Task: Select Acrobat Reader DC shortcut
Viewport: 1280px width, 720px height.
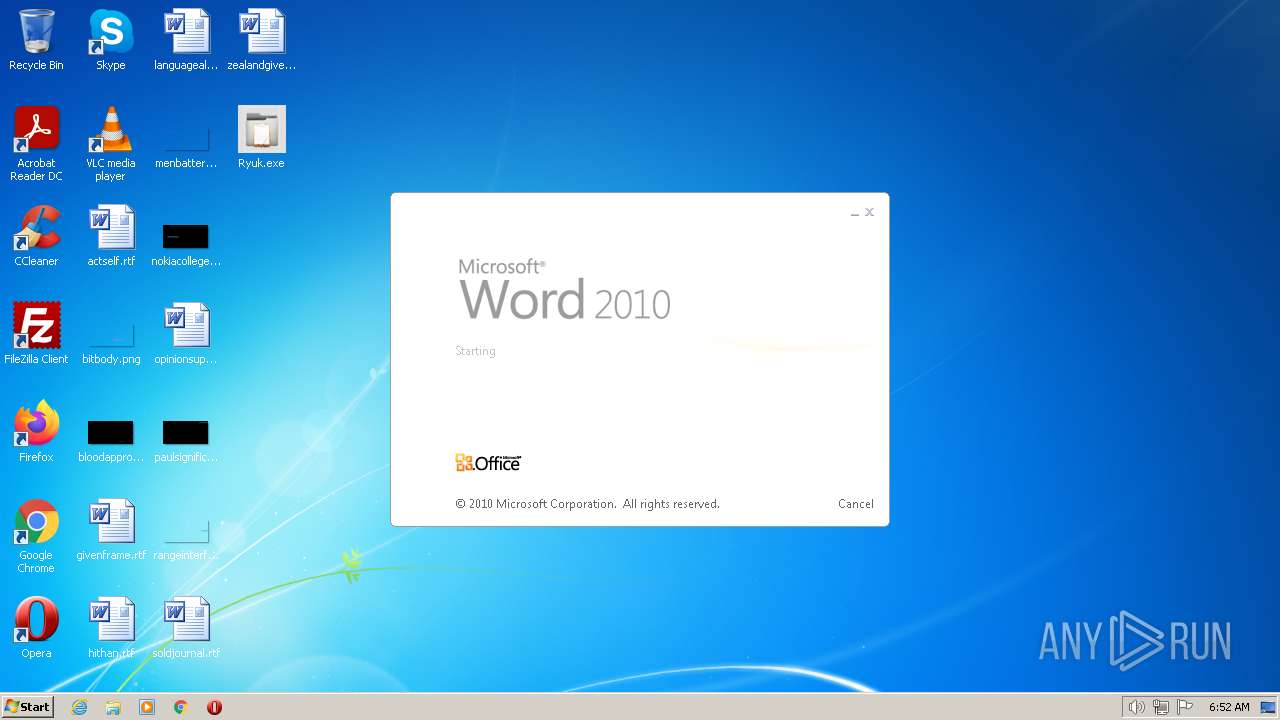Action: (x=36, y=144)
